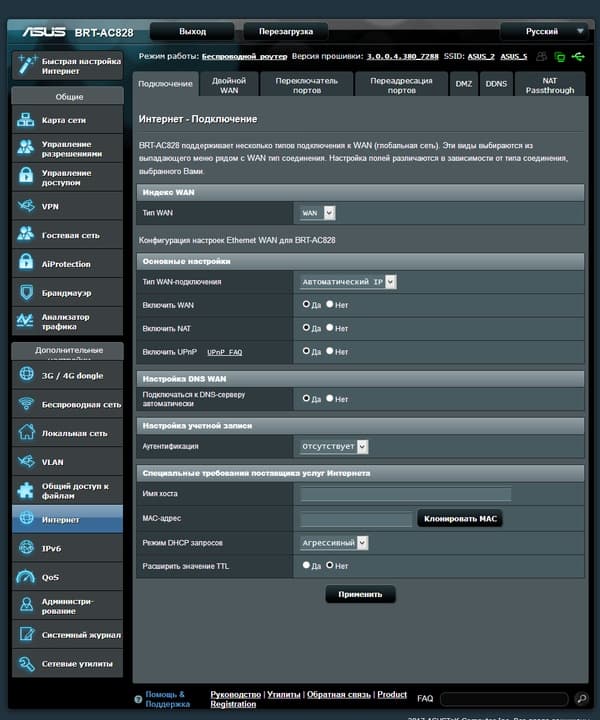Open AiProtection shield icon
The image size is (600, 720).
pos(26,264)
